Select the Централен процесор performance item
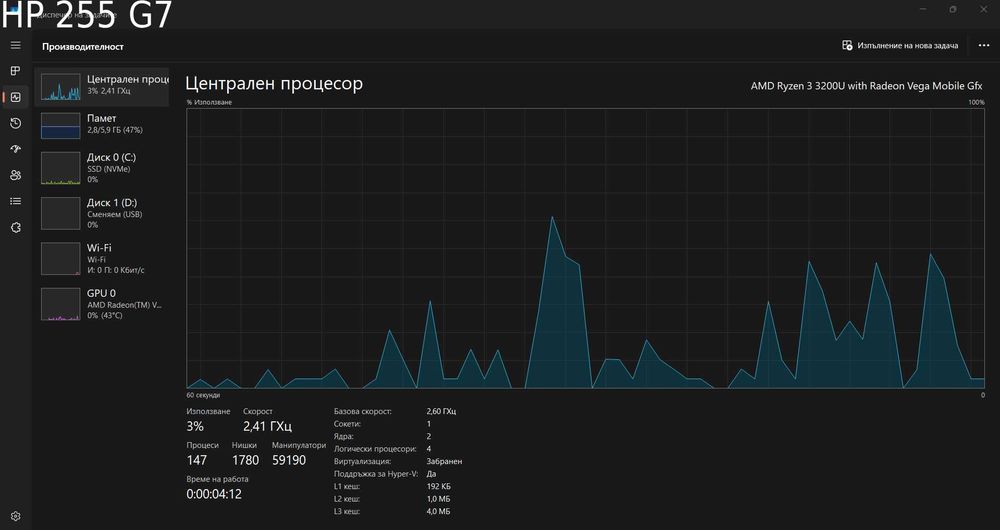The width and height of the screenshot is (1000, 530). click(x=102, y=87)
